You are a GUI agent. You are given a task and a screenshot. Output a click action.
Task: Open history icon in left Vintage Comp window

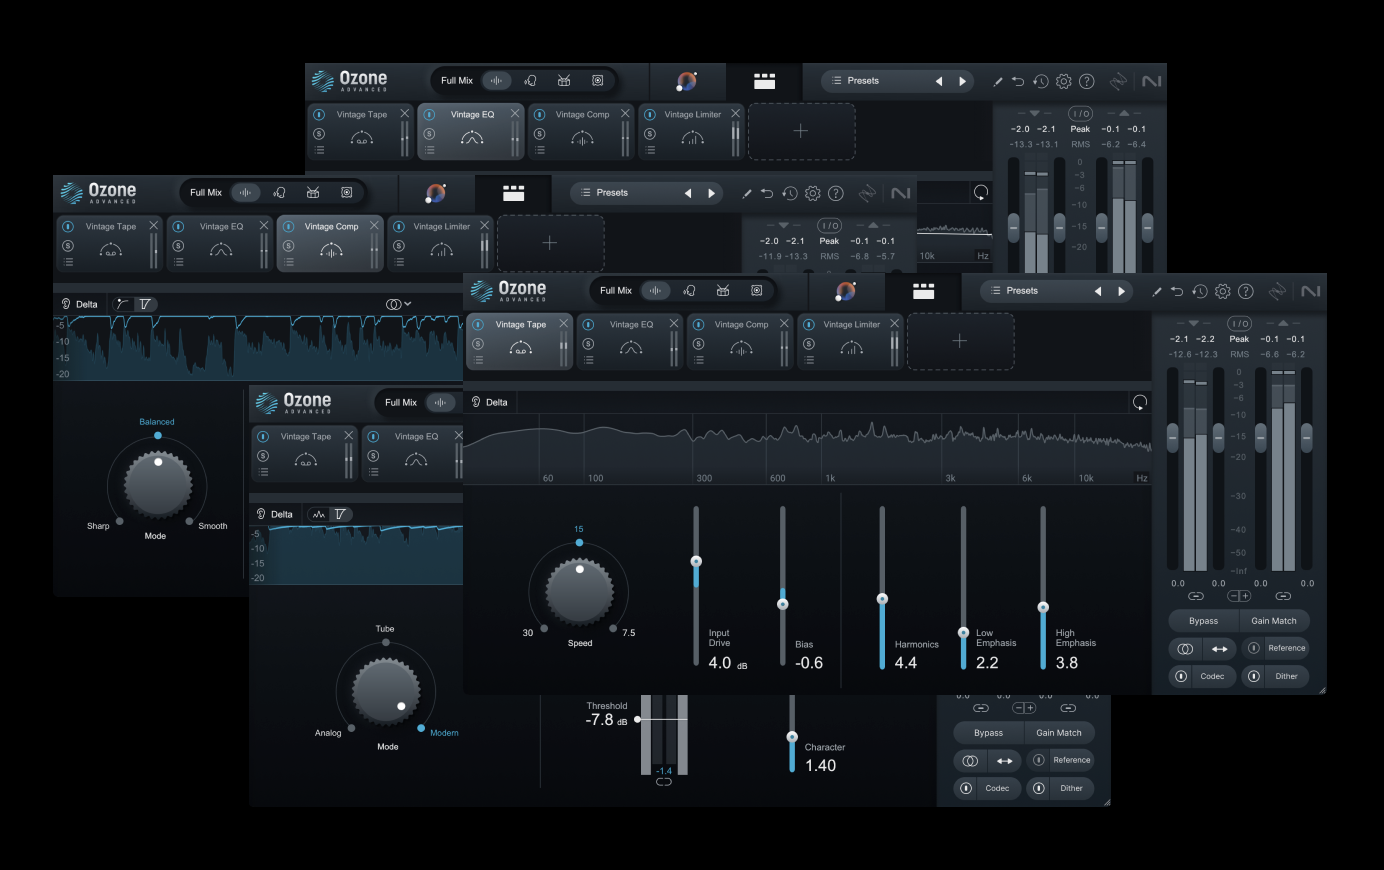click(790, 194)
